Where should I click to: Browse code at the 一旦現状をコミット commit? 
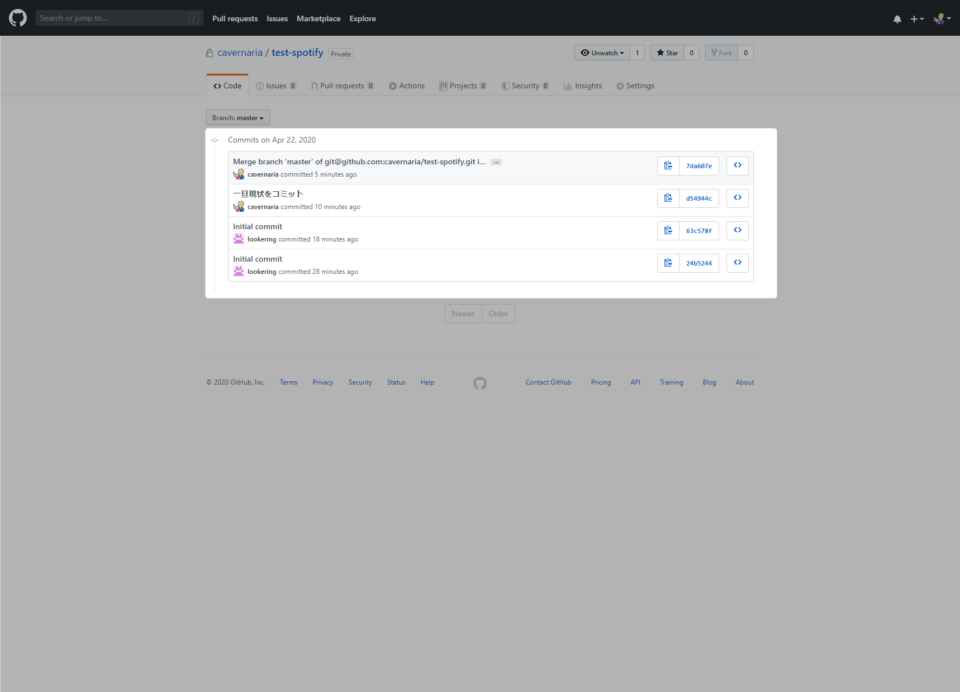(x=737, y=197)
